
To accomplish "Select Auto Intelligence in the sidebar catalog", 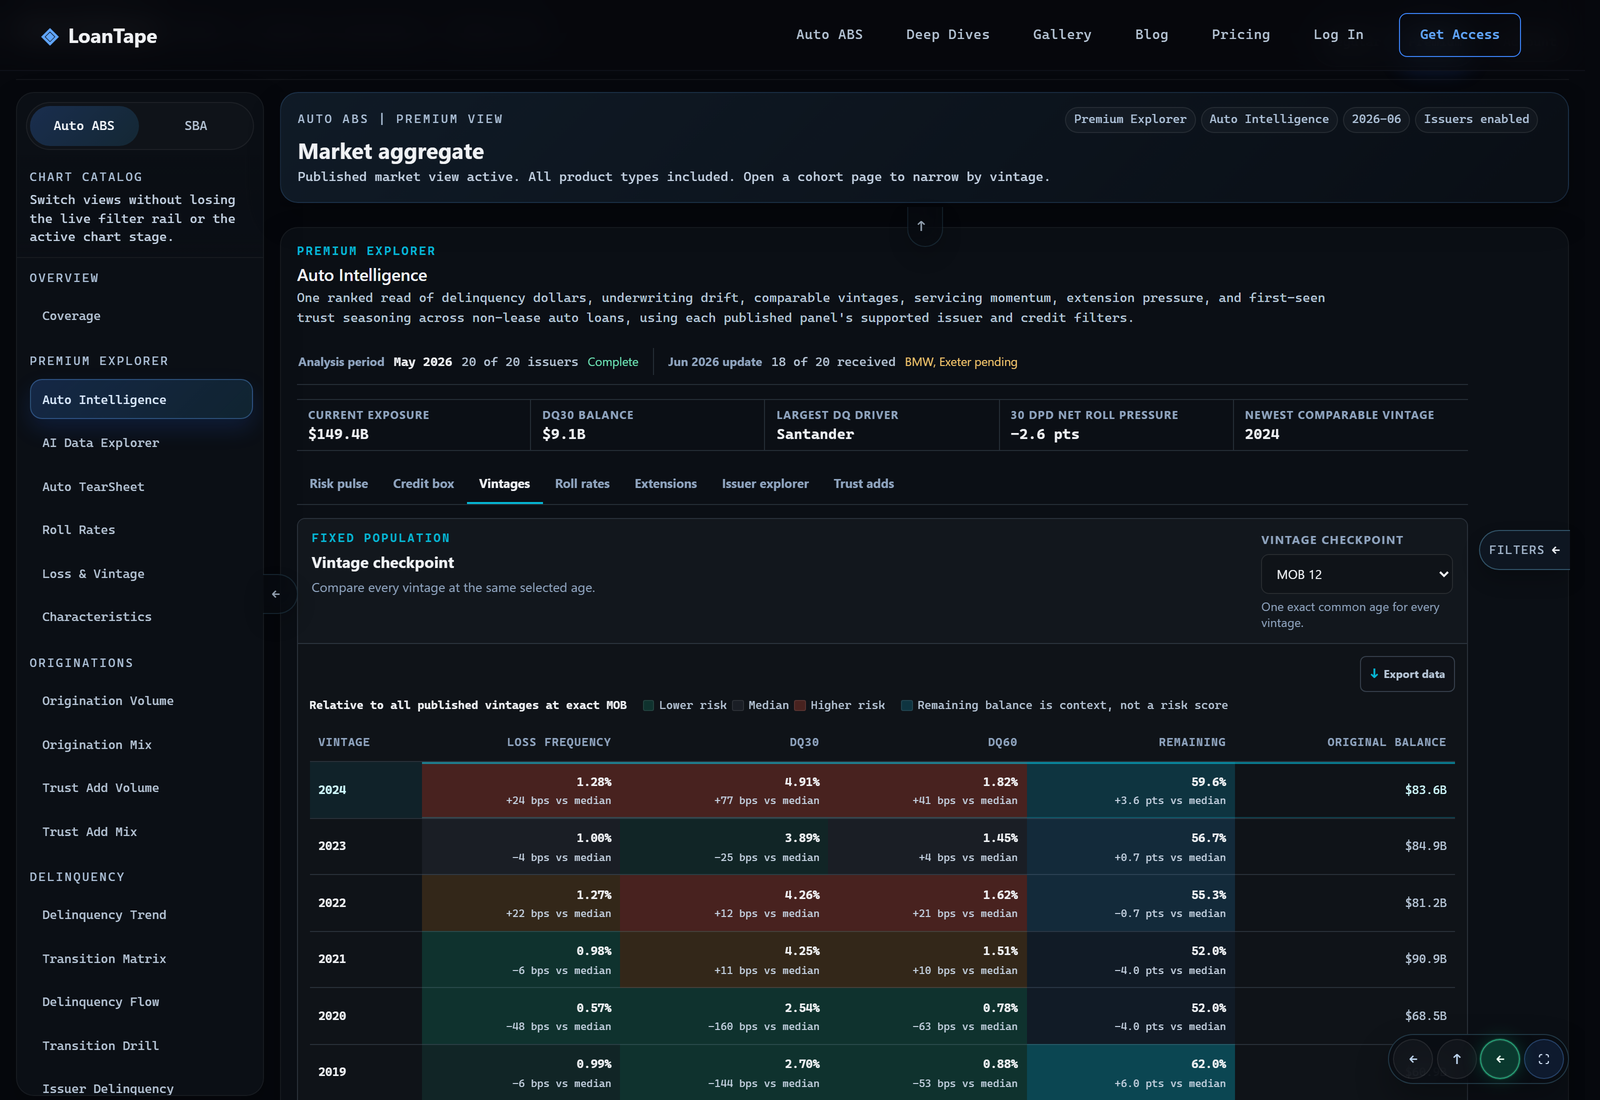I will click(x=141, y=400).
